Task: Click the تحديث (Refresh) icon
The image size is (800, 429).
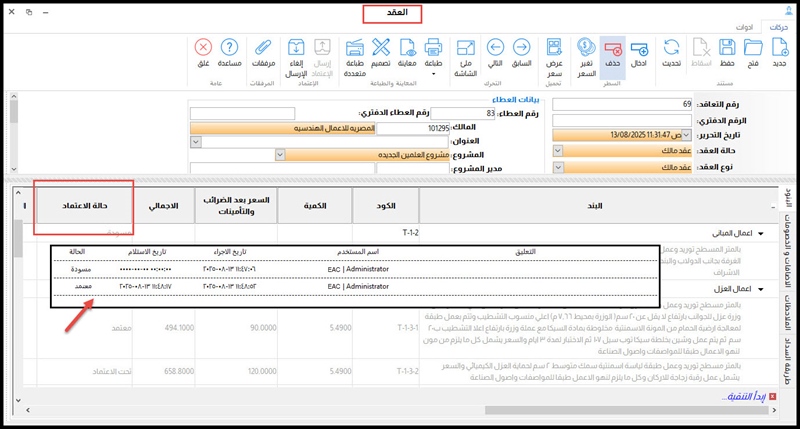Action: coord(671,47)
